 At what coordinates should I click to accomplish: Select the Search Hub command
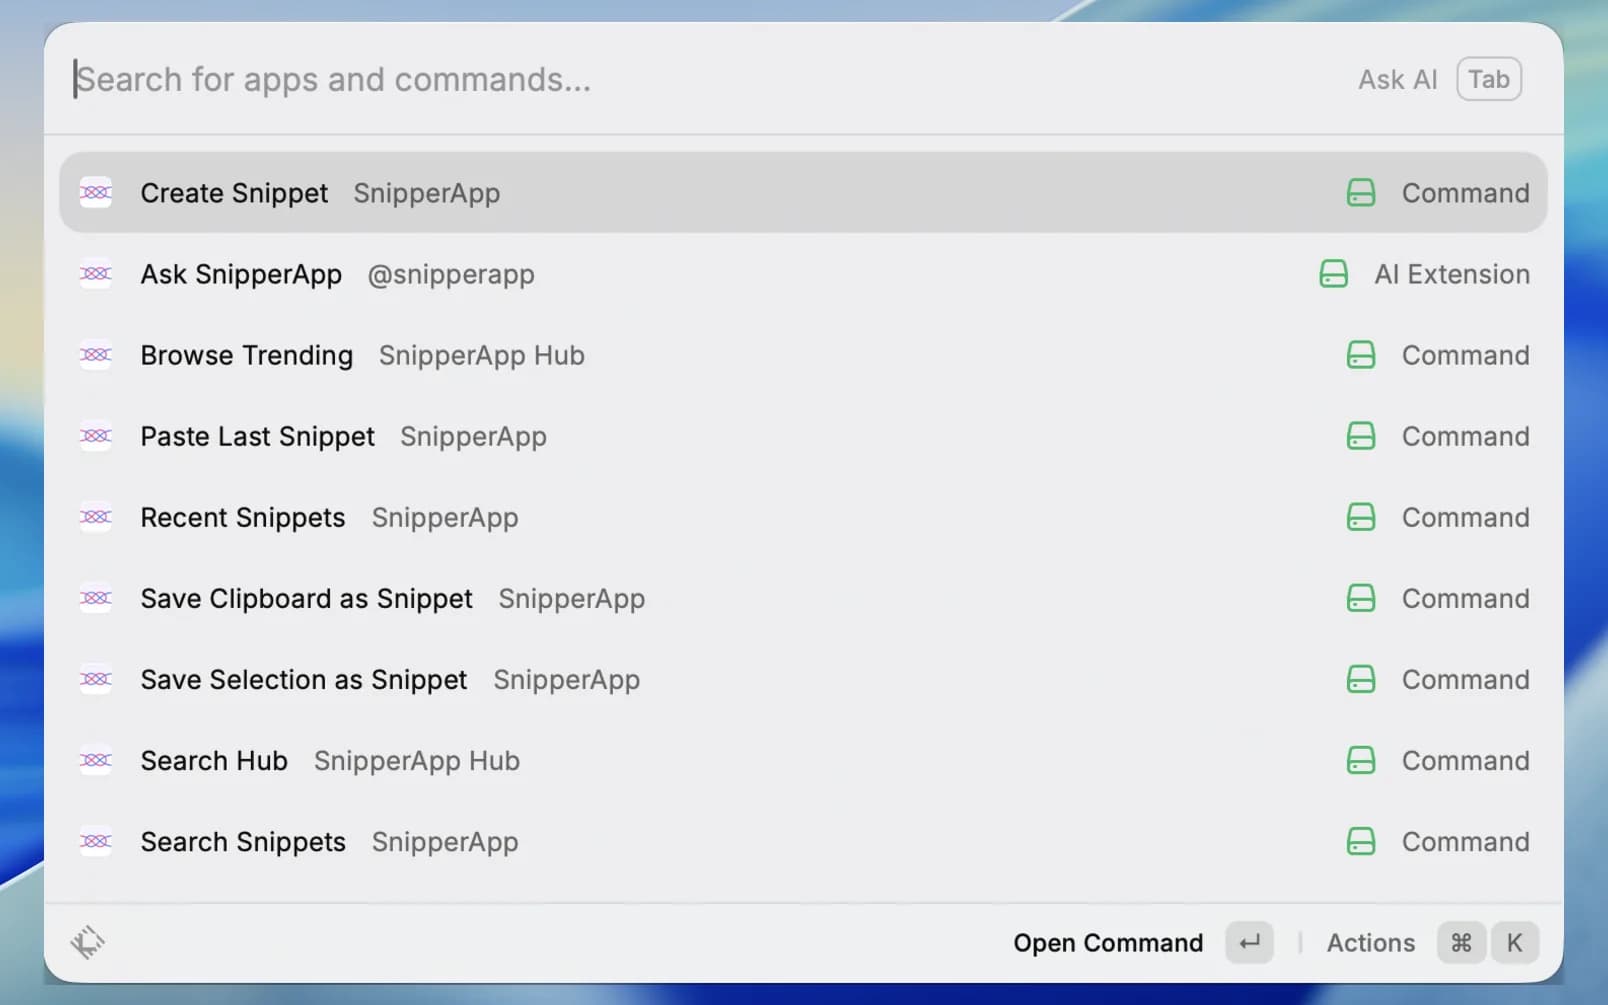click(803, 760)
